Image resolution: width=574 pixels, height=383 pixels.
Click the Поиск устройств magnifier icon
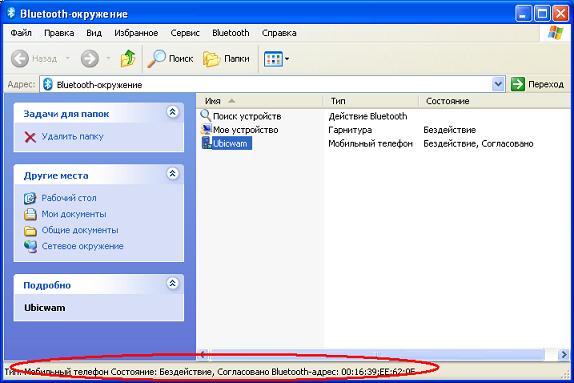click(206, 116)
